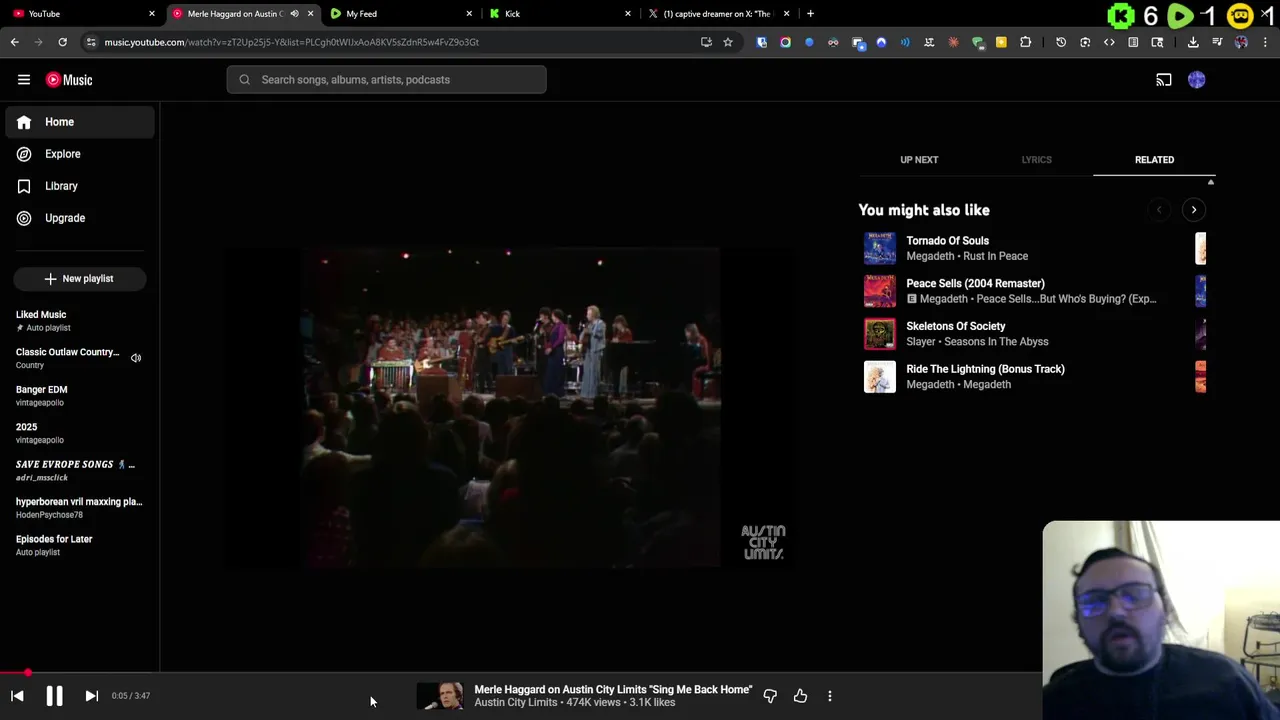Seek on the song progress bar
The height and width of the screenshot is (720, 1280).
[x=640, y=673]
